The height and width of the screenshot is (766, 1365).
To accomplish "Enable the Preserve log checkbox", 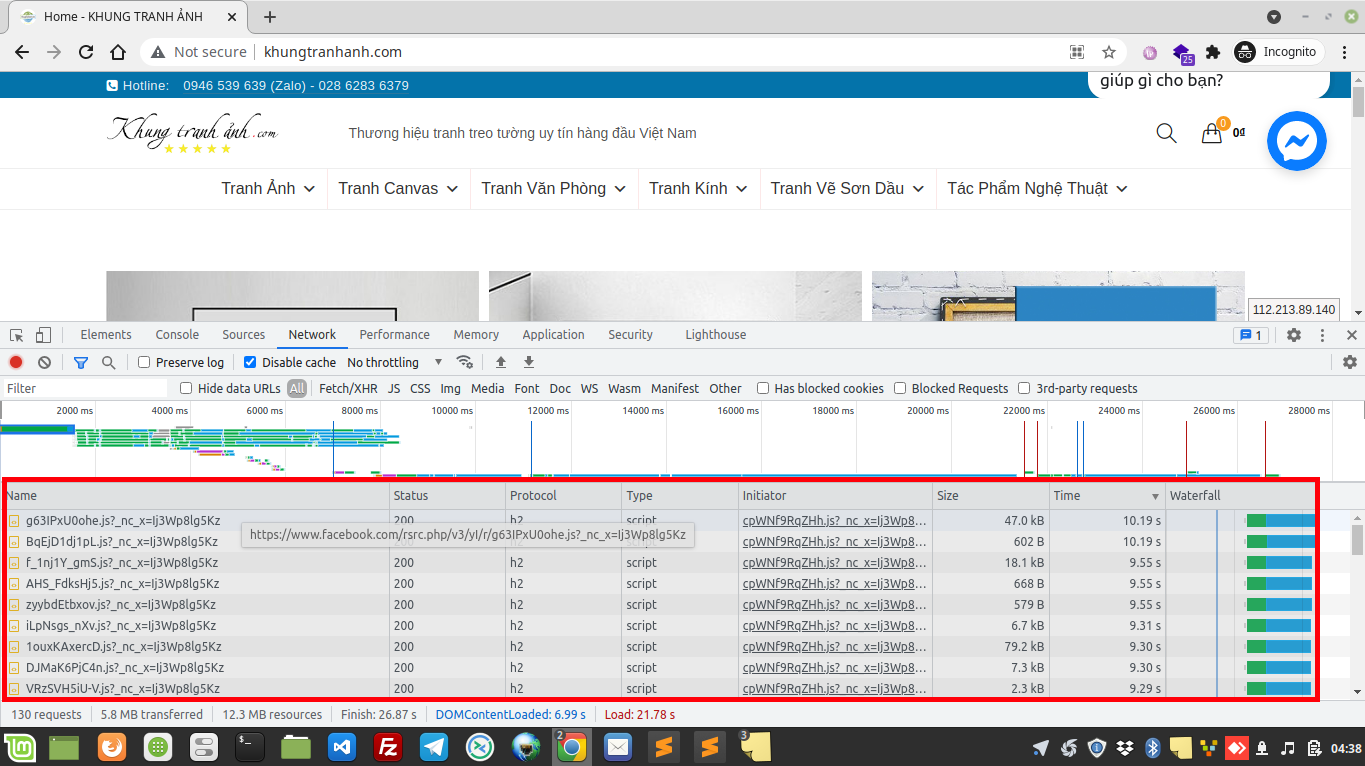I will (x=144, y=362).
